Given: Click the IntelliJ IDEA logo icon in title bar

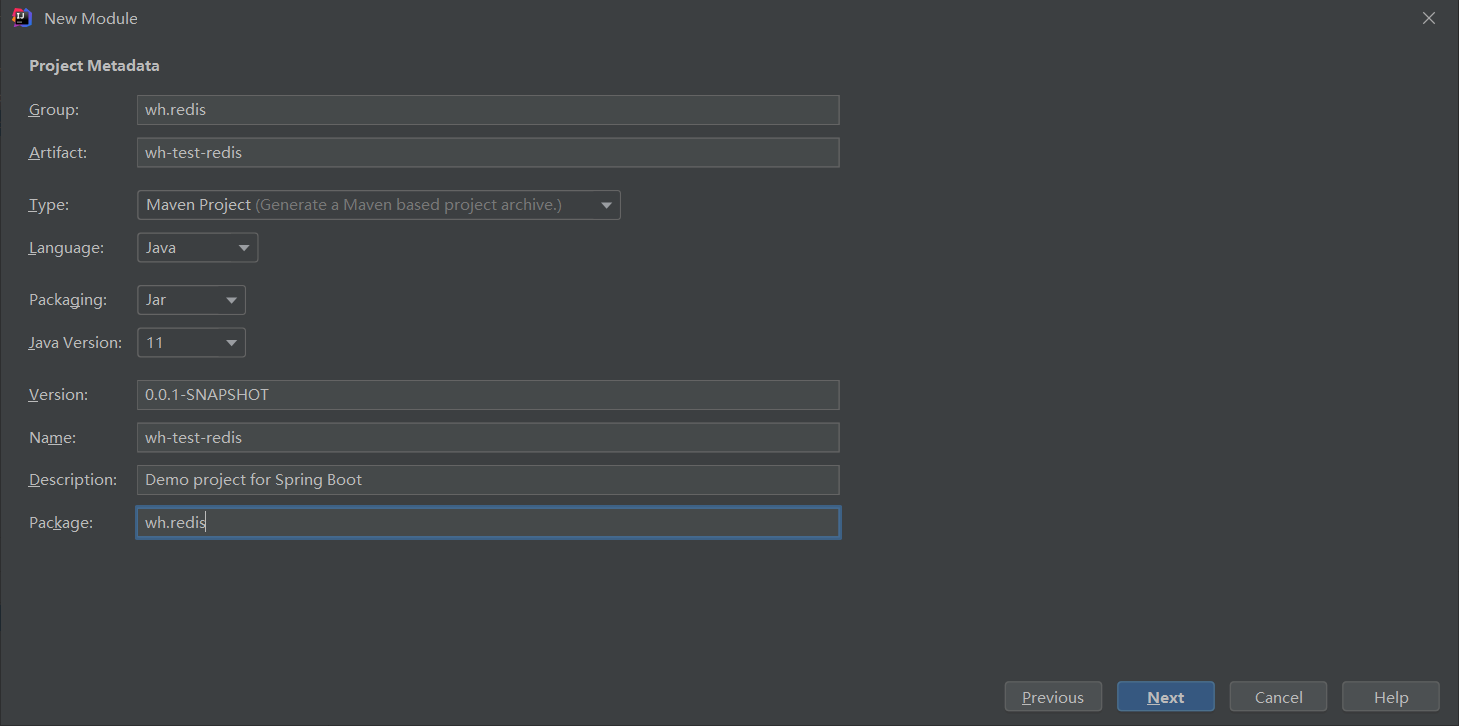Looking at the screenshot, I should 22,18.
